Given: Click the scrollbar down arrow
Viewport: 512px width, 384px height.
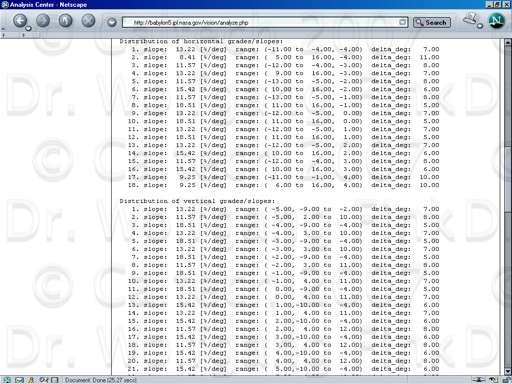Looking at the screenshot, I should pyautogui.click(x=508, y=371).
